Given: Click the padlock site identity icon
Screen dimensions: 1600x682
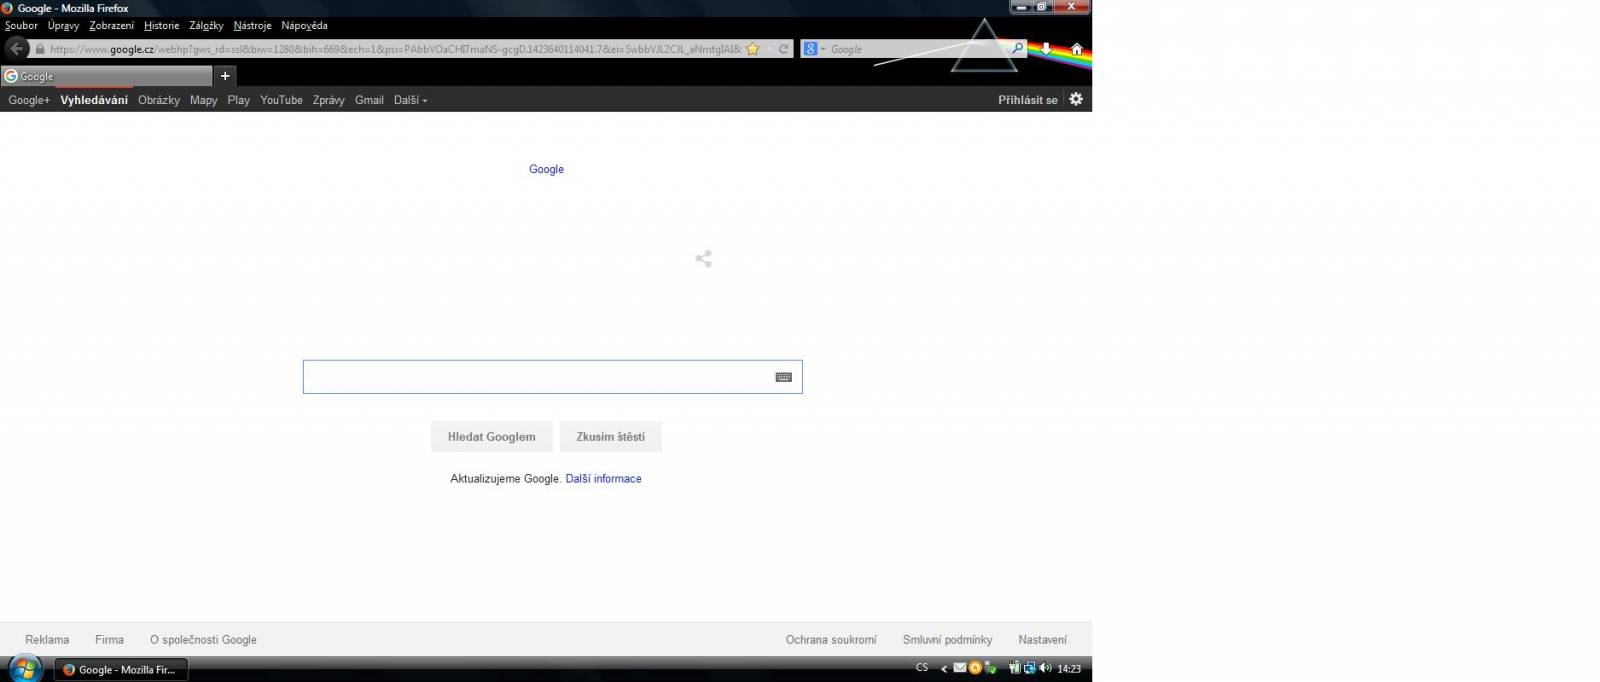Looking at the screenshot, I should pyautogui.click(x=40, y=49).
